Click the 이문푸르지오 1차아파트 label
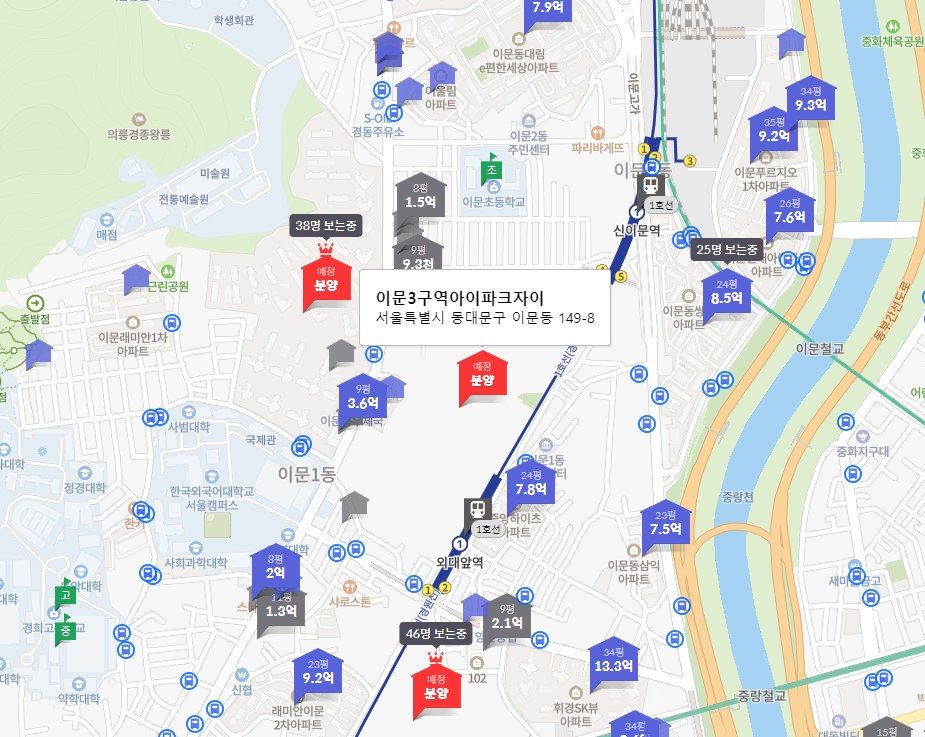 point(765,179)
